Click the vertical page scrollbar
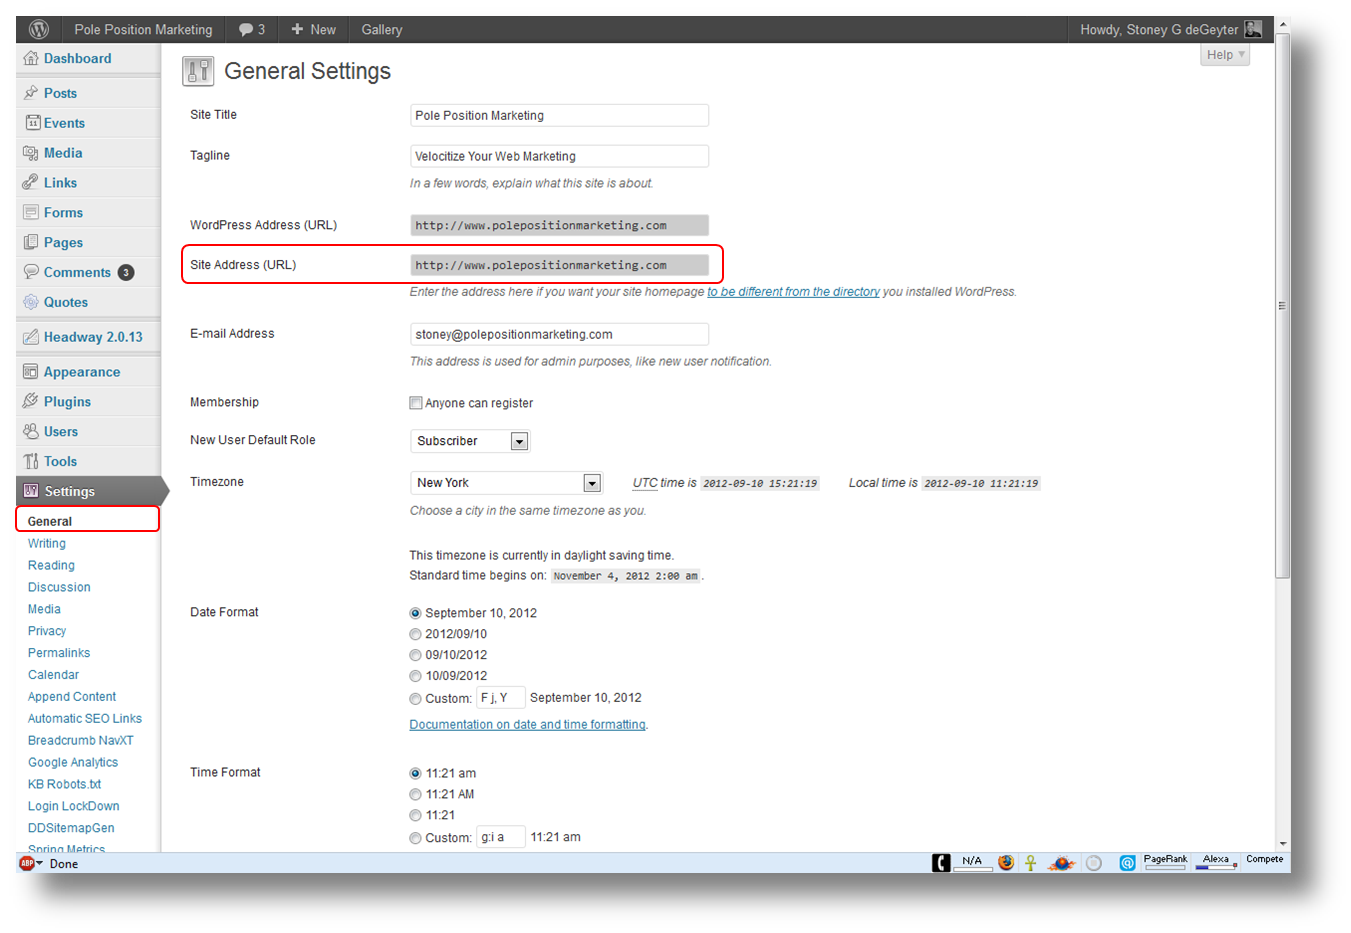 click(x=1282, y=305)
